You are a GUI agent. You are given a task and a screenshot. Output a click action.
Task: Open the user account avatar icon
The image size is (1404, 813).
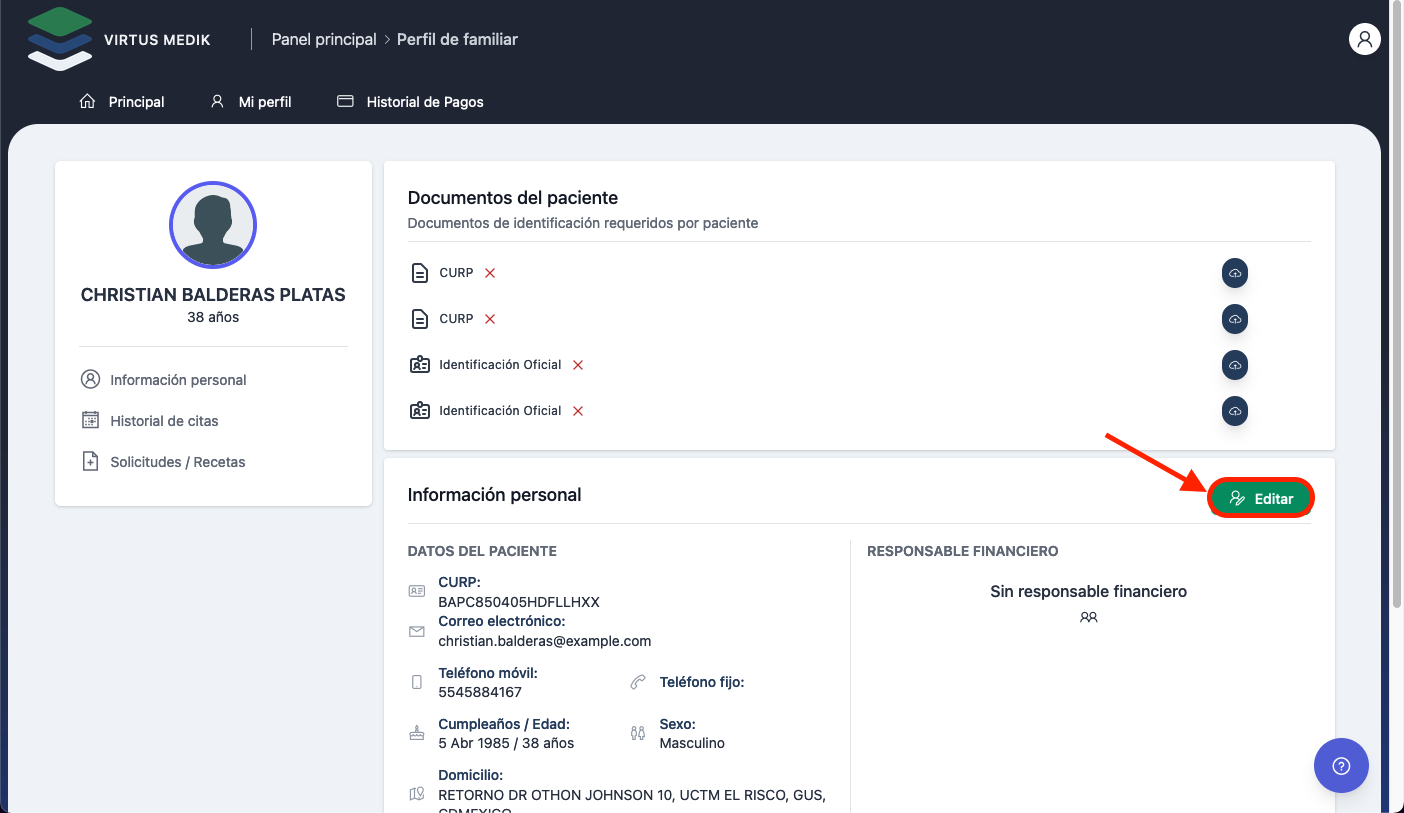(1364, 39)
